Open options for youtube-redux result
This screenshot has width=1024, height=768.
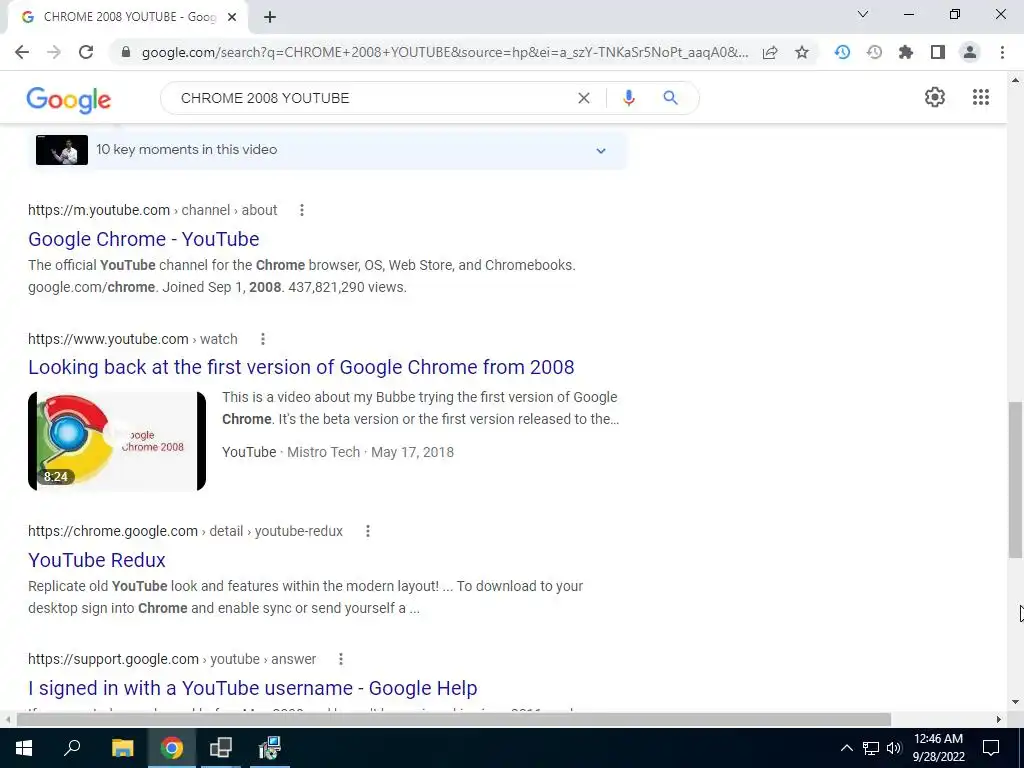coord(368,531)
